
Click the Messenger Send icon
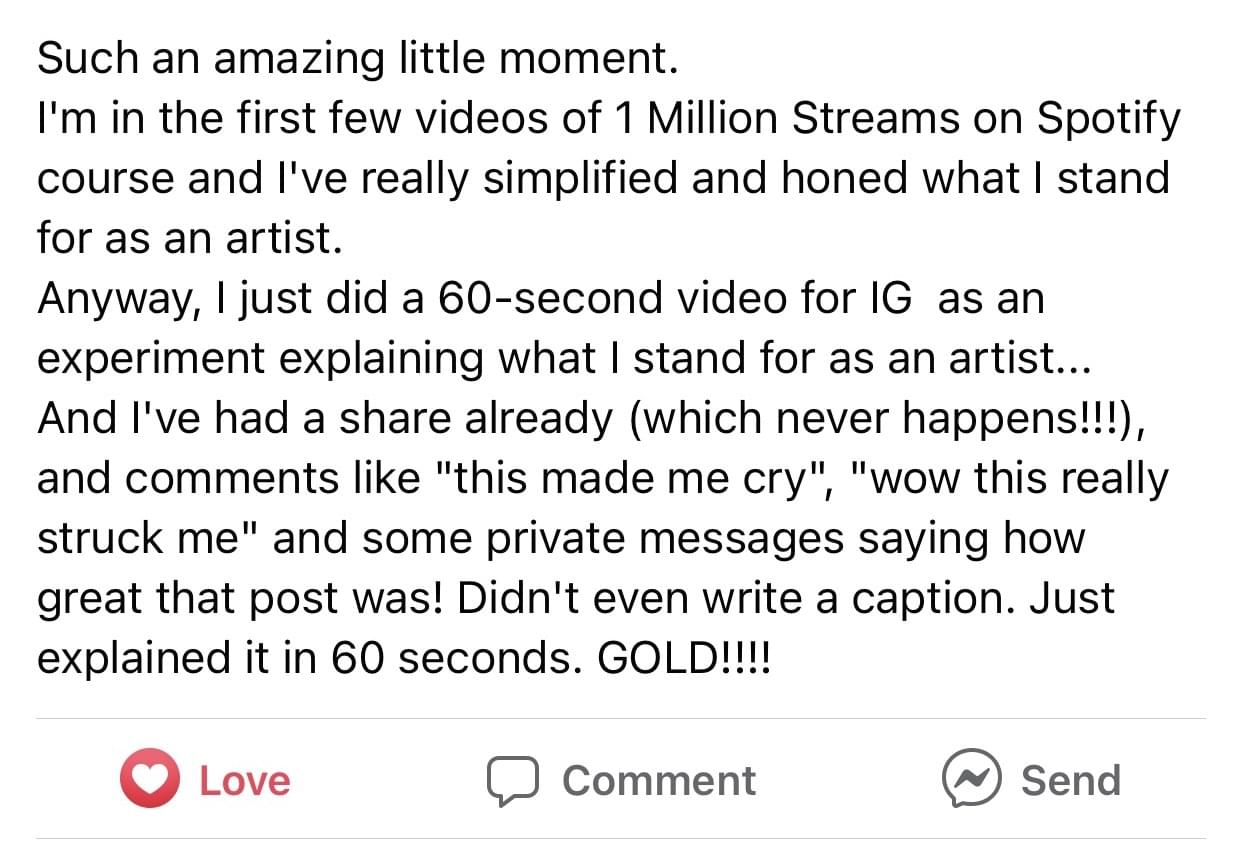click(x=970, y=779)
